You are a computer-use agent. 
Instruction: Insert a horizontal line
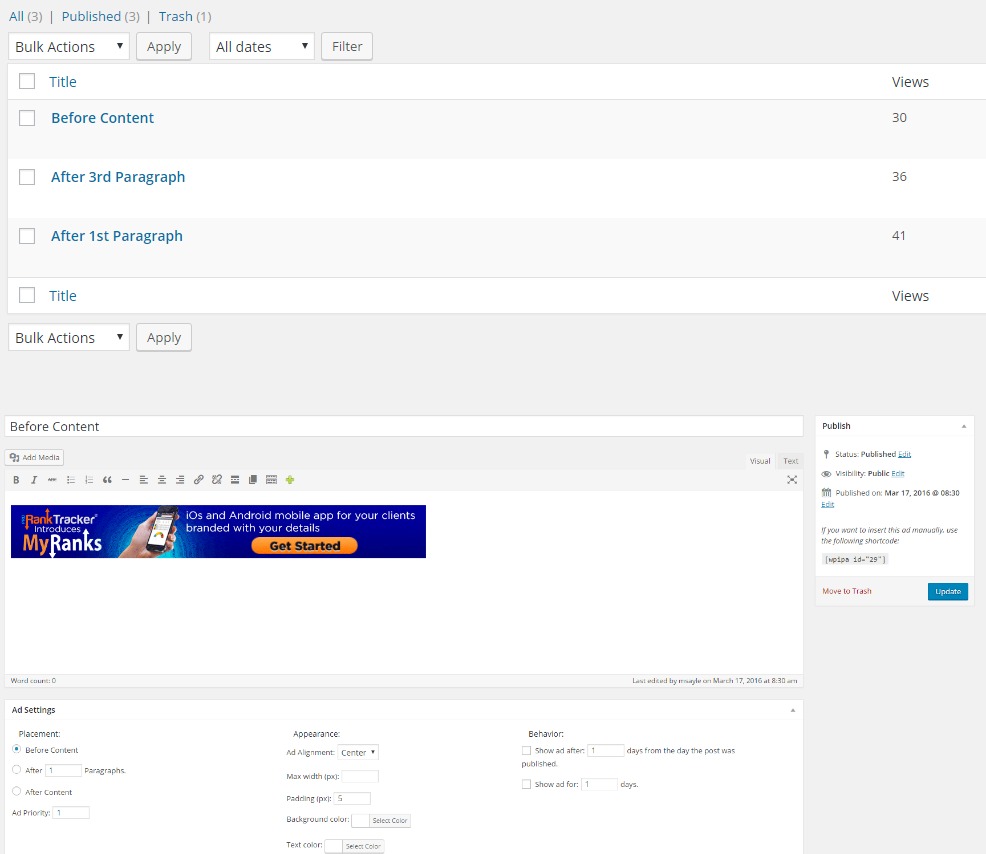[125, 480]
